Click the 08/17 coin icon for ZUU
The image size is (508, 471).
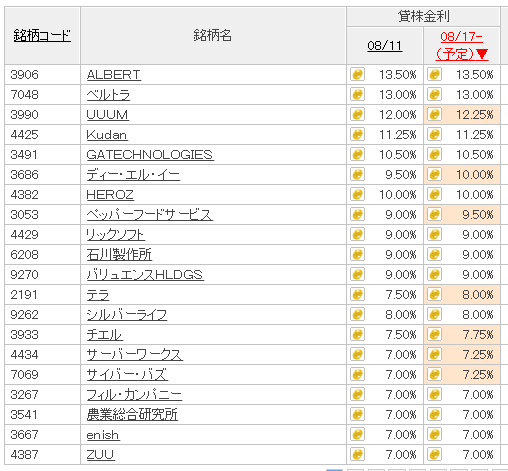click(x=435, y=454)
